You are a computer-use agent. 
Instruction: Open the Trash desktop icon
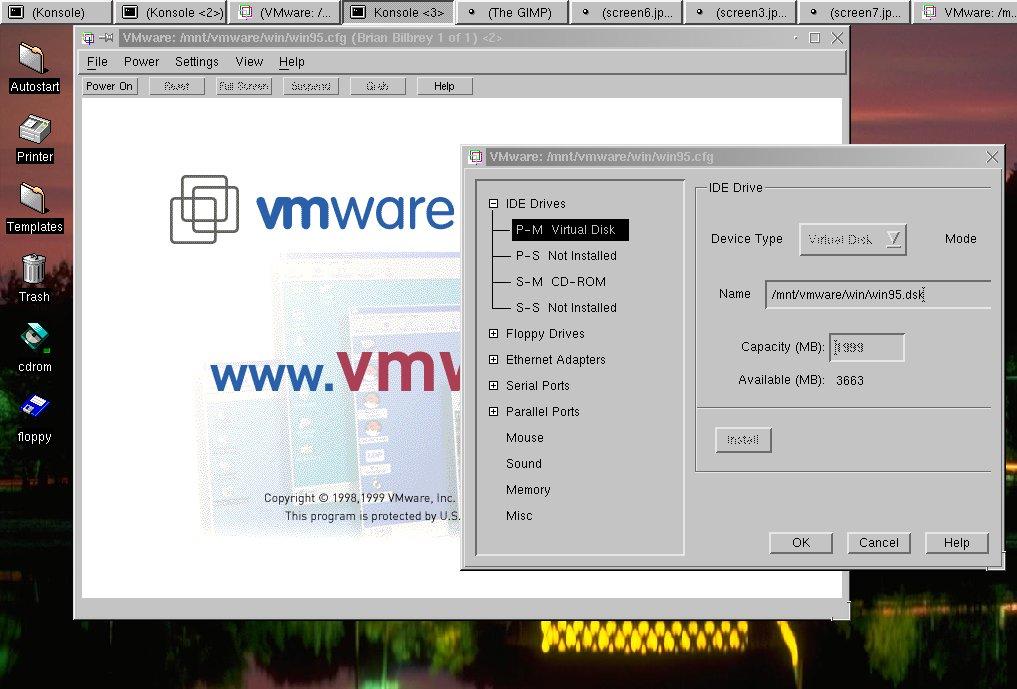(34, 270)
